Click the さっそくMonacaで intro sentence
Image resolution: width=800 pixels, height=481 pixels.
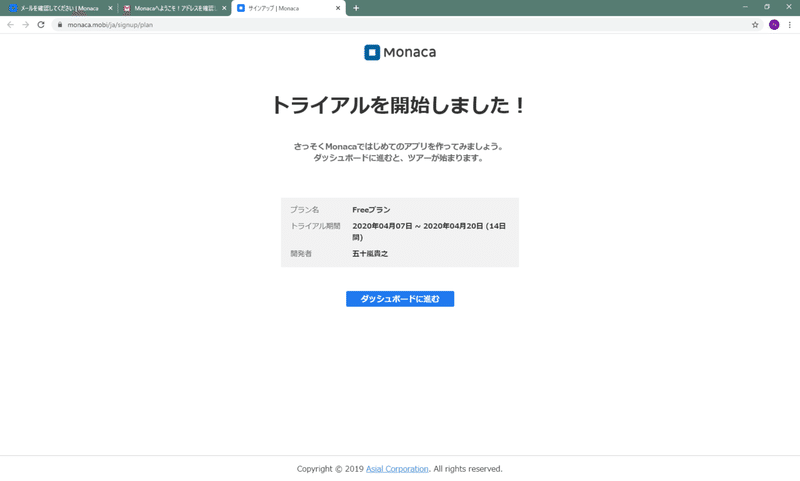[399, 146]
